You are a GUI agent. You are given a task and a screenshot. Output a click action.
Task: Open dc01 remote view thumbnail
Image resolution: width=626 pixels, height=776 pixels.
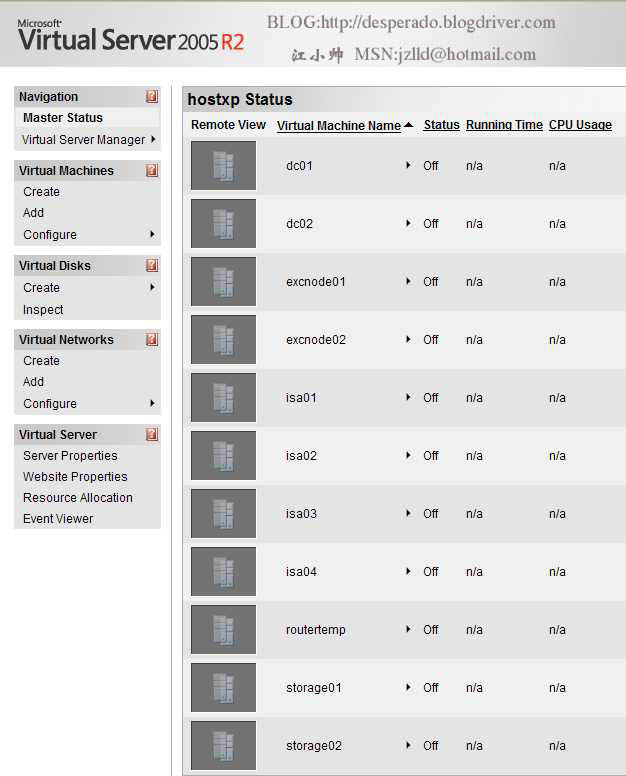pyautogui.click(x=223, y=166)
